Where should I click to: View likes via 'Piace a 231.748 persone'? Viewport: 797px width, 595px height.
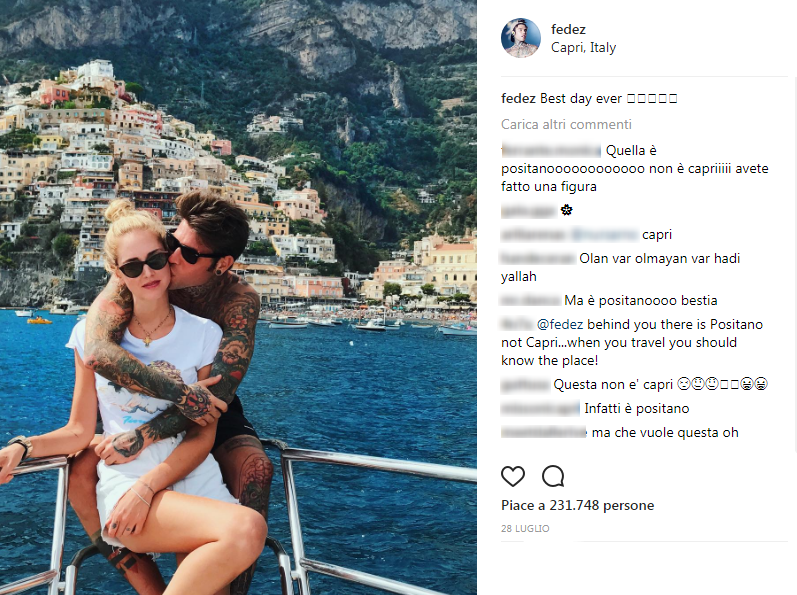click(x=577, y=506)
